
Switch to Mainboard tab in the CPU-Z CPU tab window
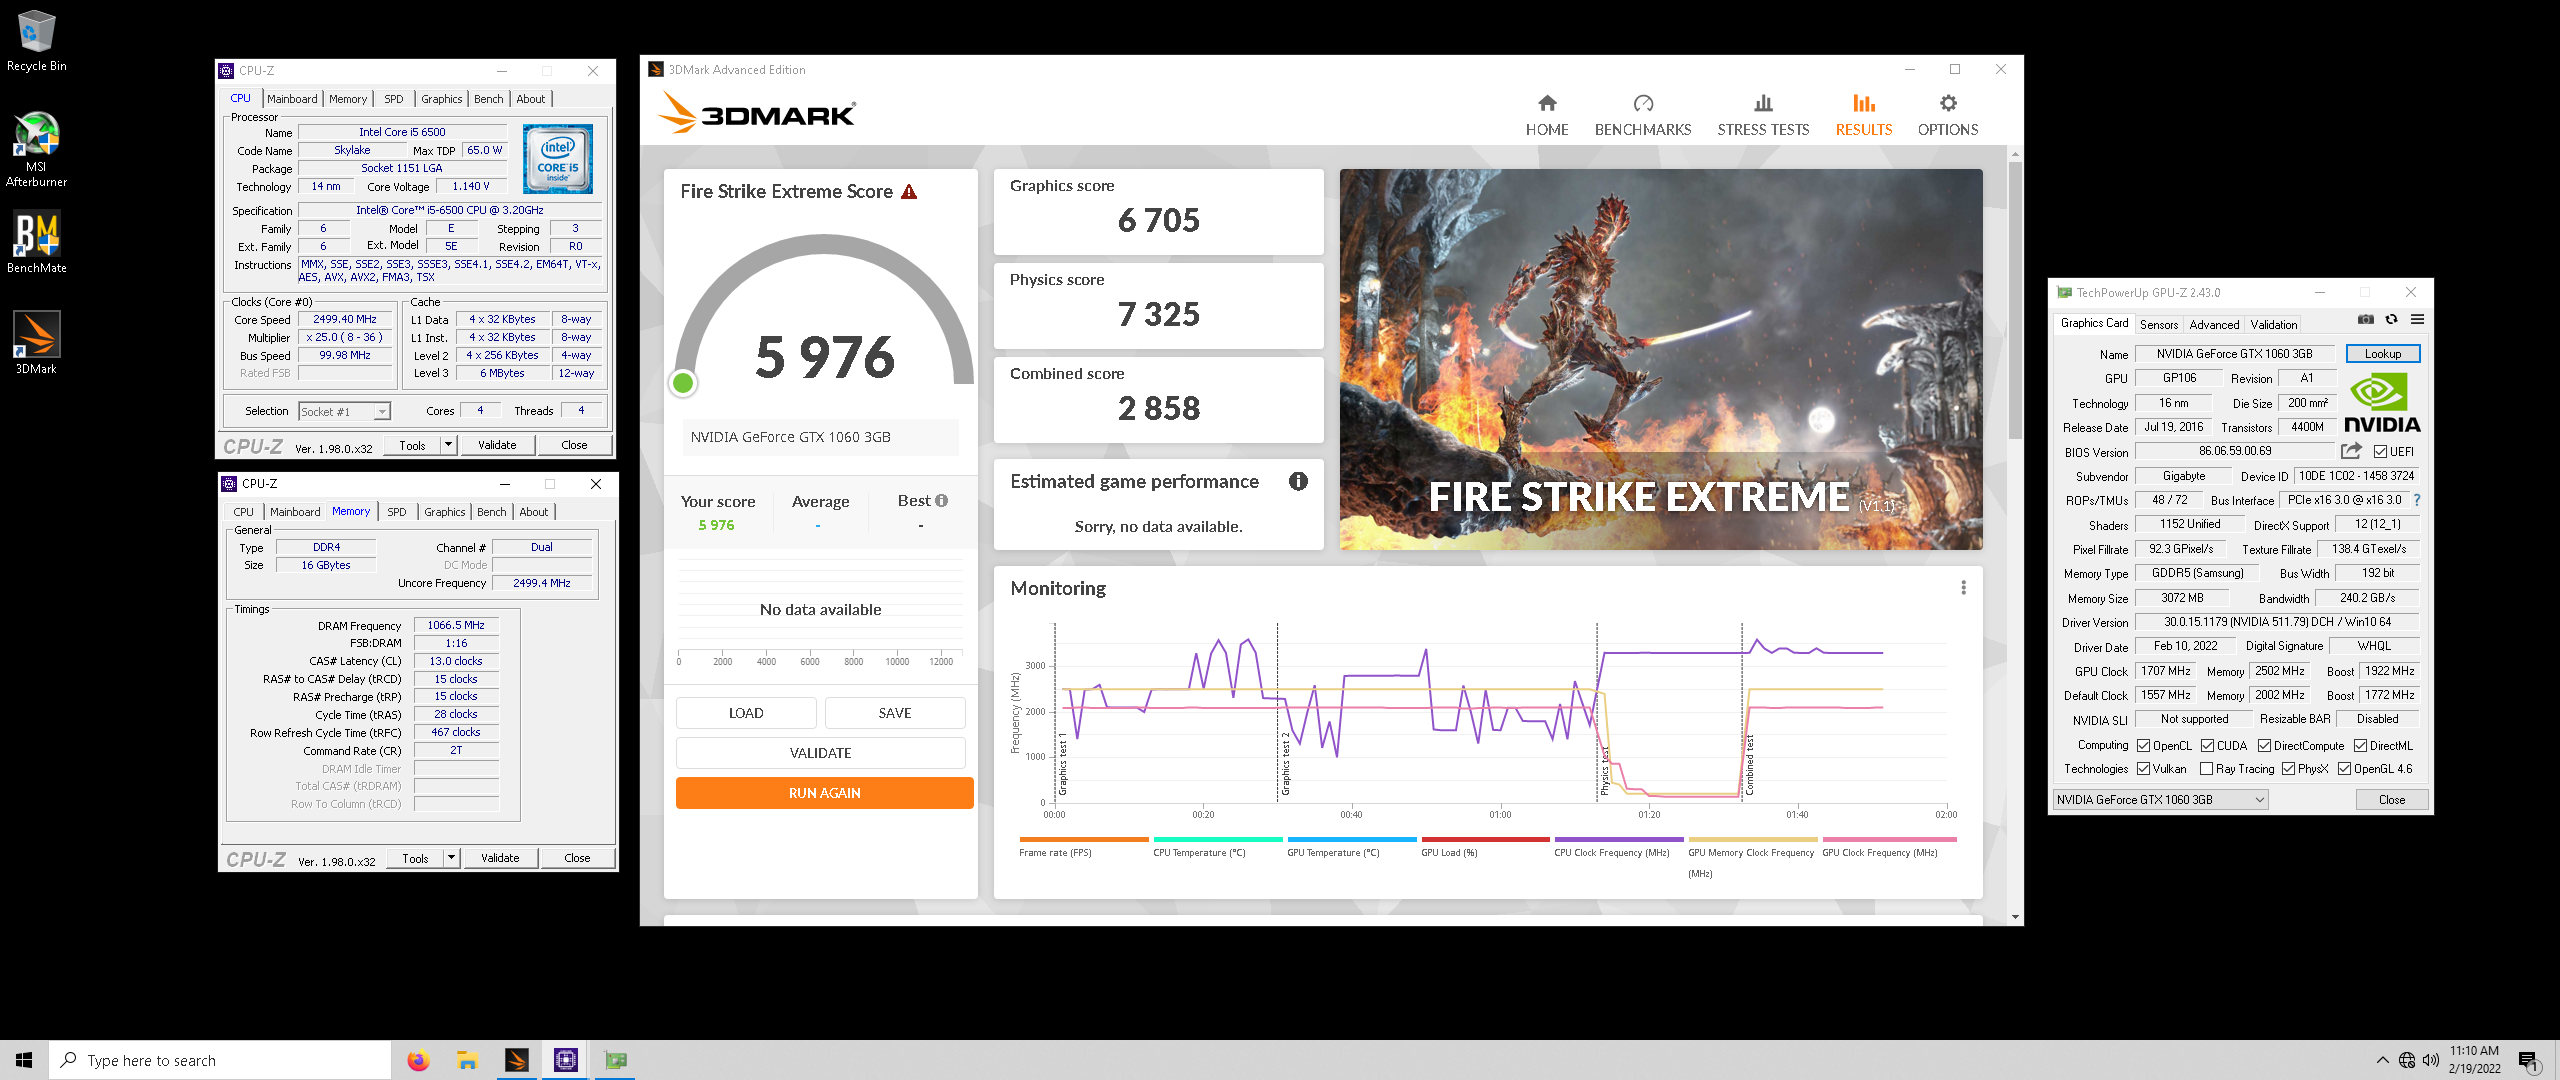[x=292, y=99]
